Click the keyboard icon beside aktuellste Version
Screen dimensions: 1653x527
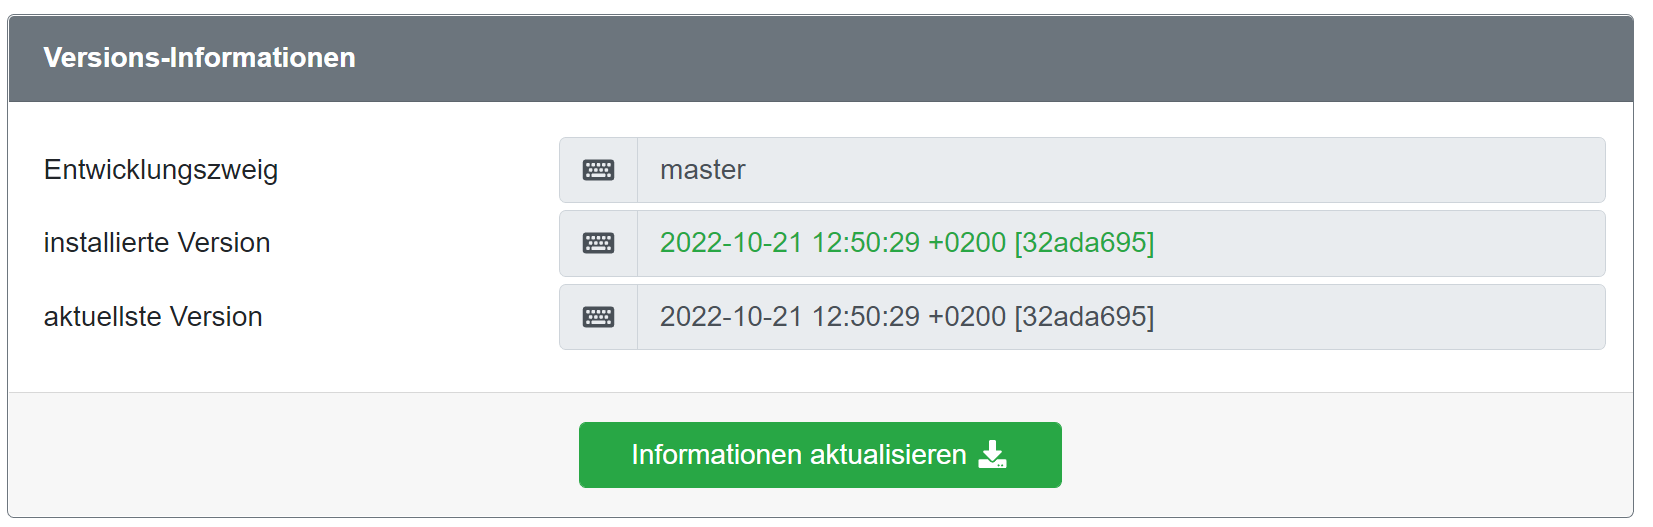point(598,317)
